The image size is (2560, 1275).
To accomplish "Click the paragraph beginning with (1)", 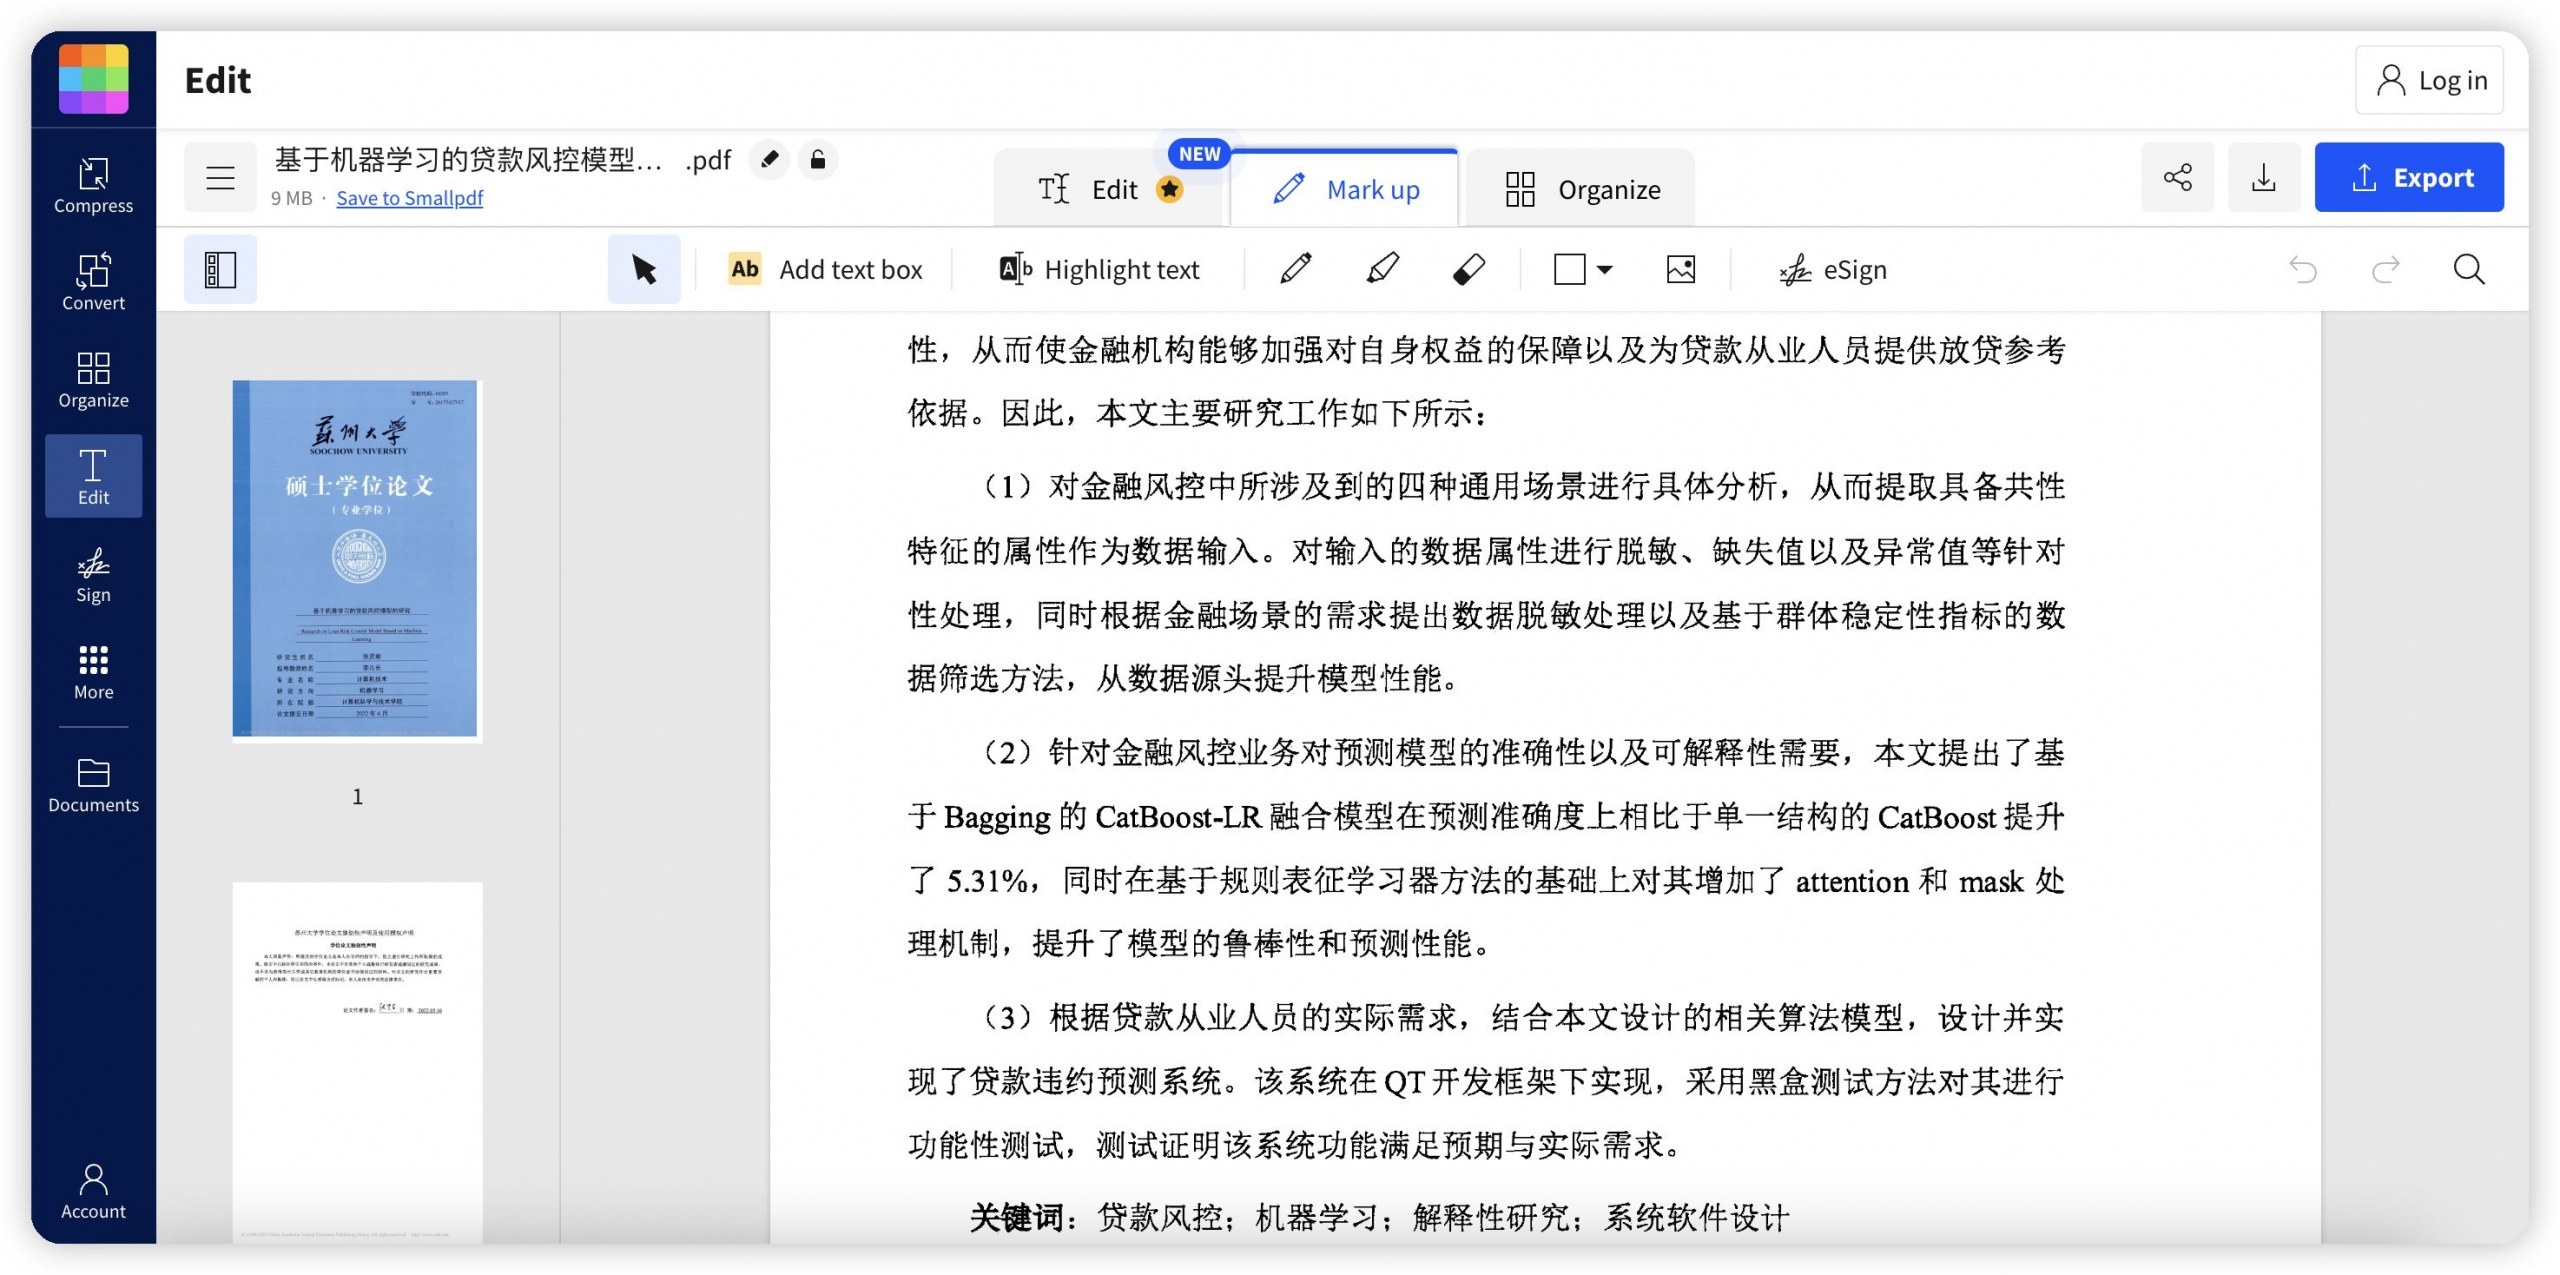I will coord(1486,583).
